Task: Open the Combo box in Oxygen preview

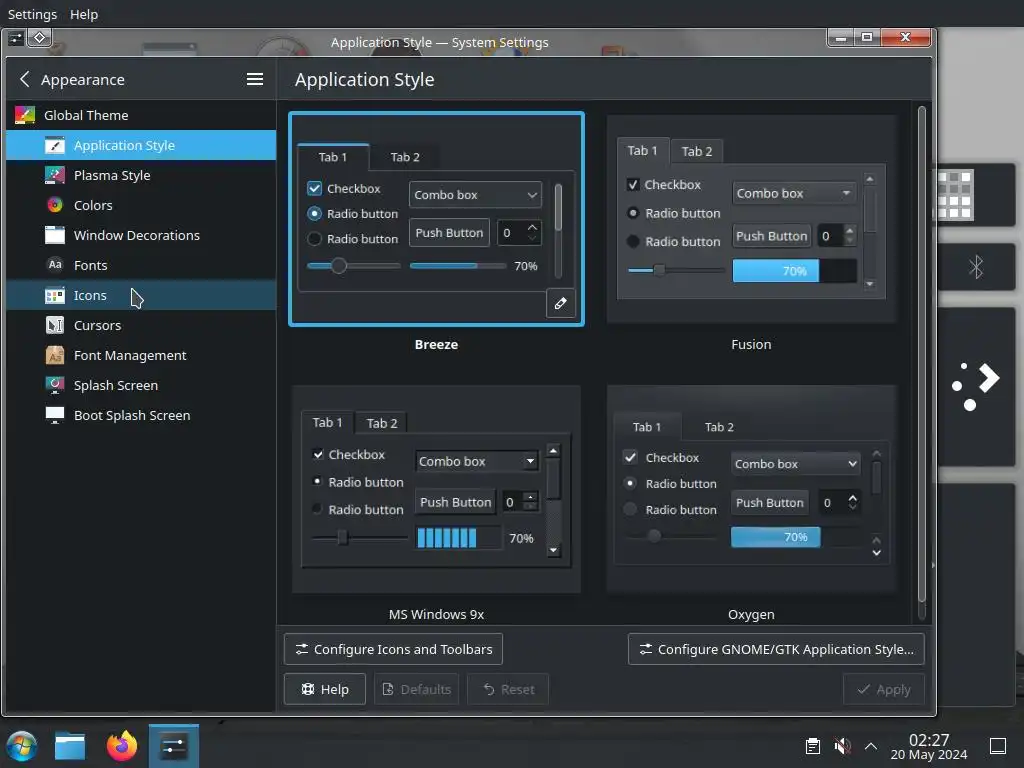Action: (795, 464)
